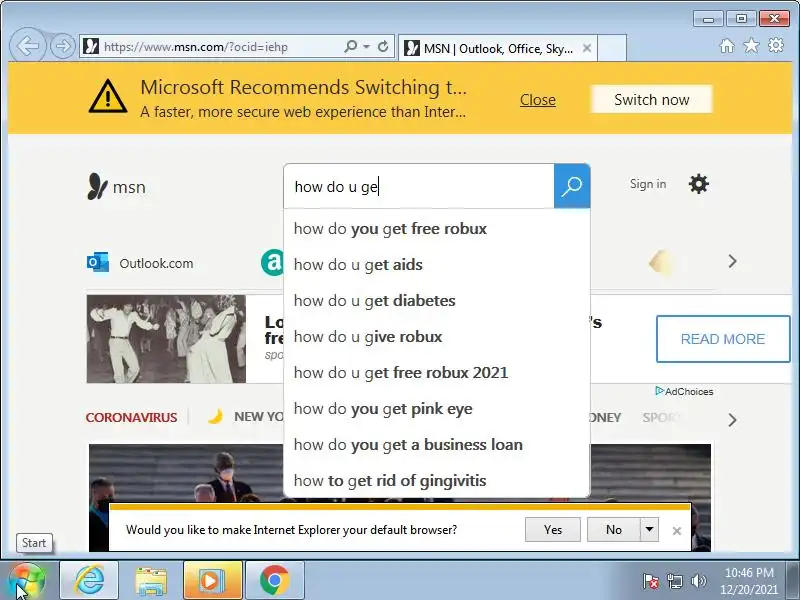Open a new blank tab

pyautogui.click(x=612, y=48)
